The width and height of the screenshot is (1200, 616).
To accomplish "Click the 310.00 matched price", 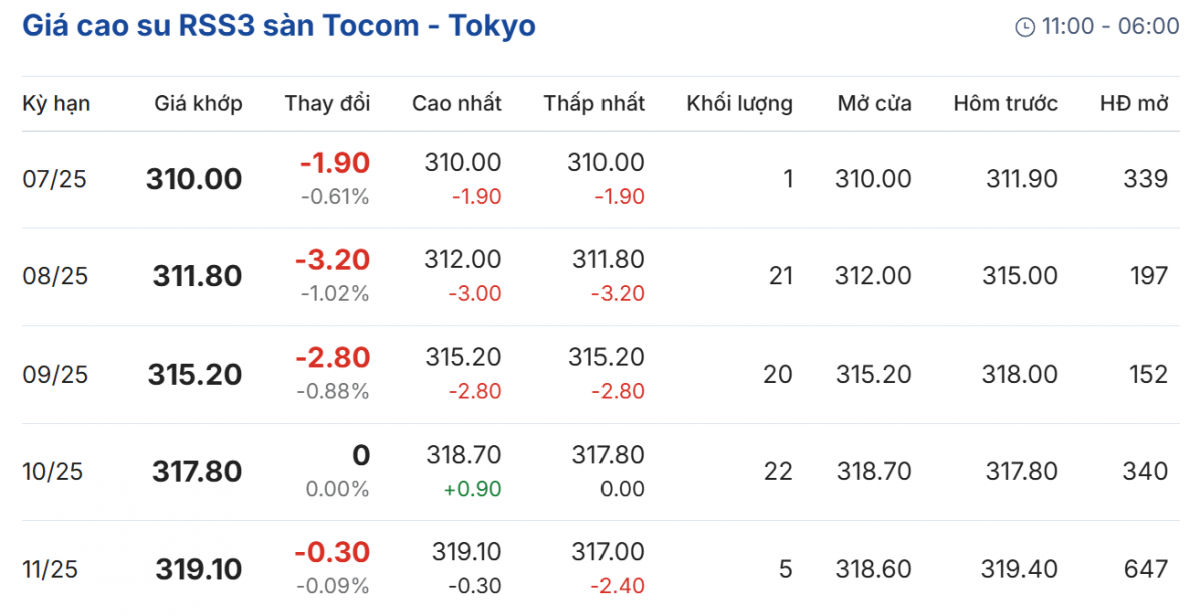I will (194, 180).
